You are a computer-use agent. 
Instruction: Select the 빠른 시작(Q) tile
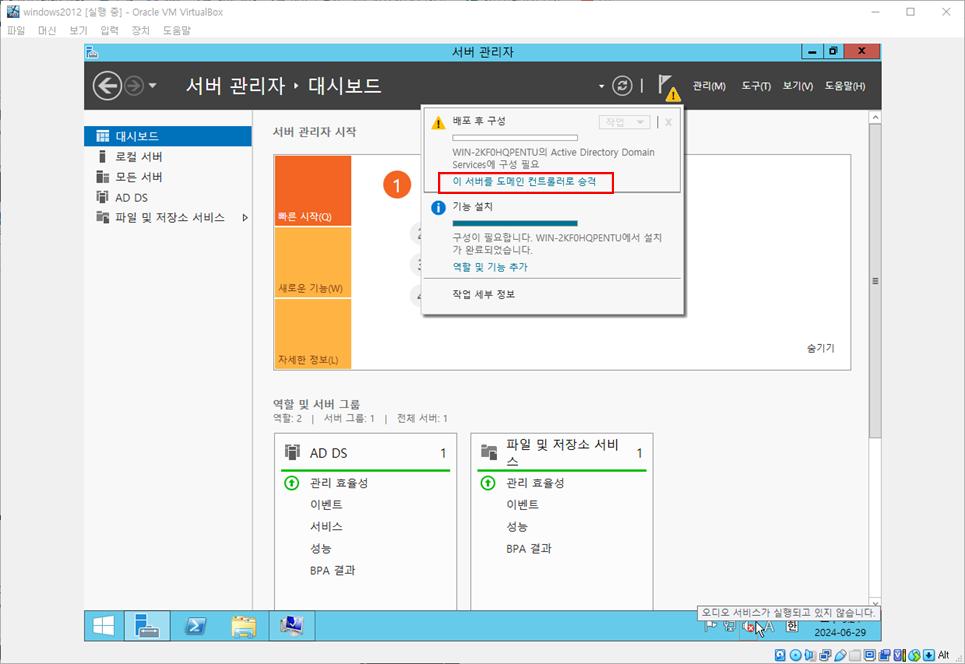coord(313,191)
